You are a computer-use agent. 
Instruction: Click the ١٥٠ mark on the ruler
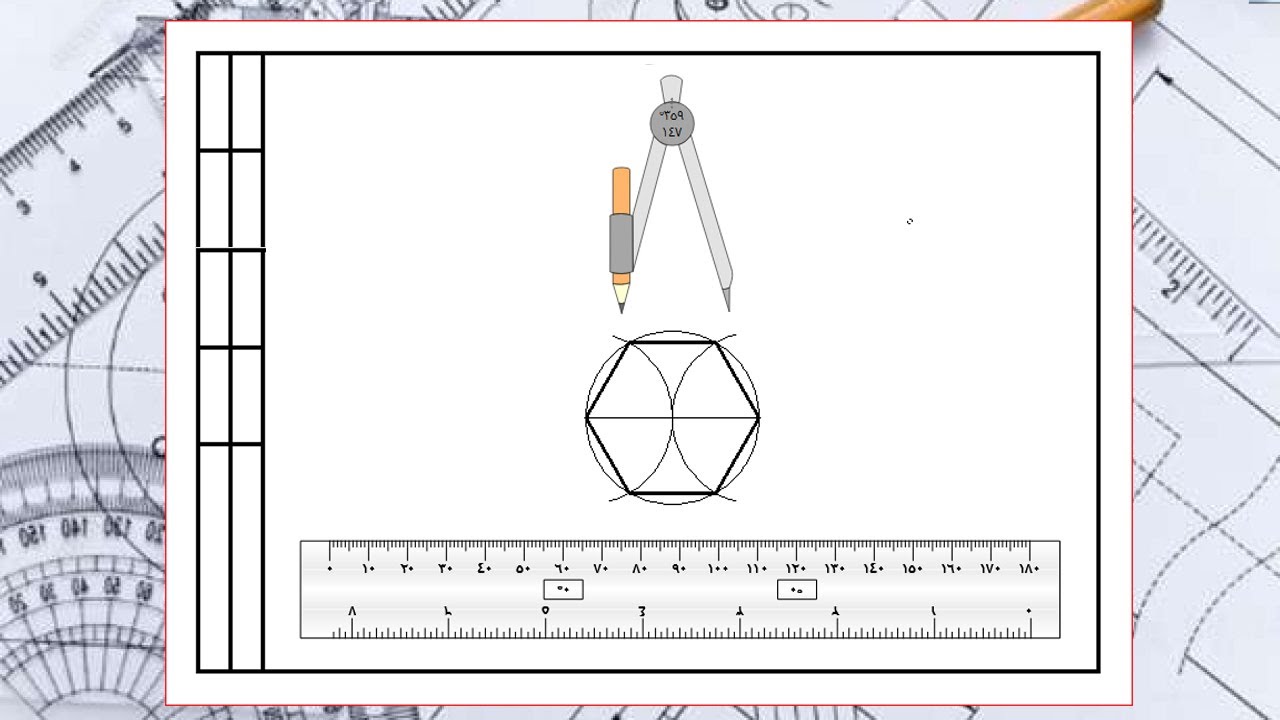point(912,568)
